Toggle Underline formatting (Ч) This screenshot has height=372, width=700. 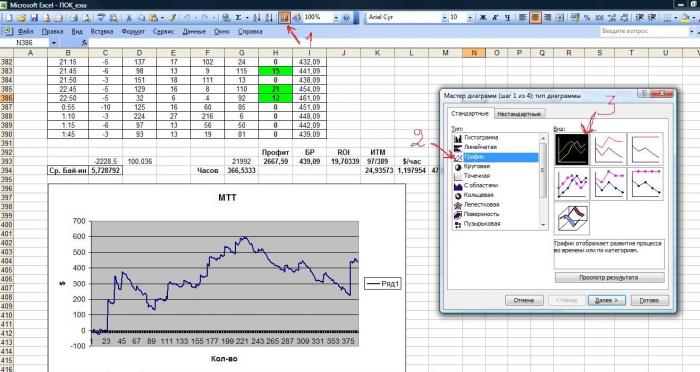[508, 18]
